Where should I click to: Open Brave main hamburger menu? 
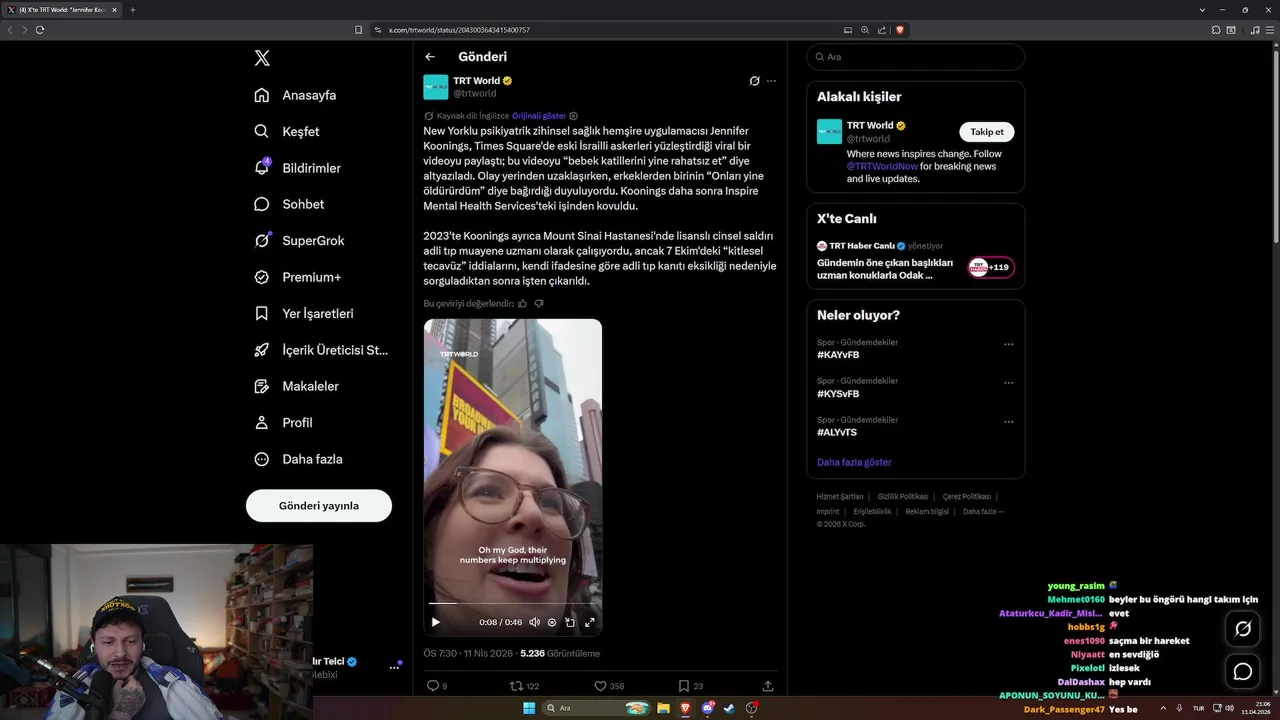(x=1268, y=30)
